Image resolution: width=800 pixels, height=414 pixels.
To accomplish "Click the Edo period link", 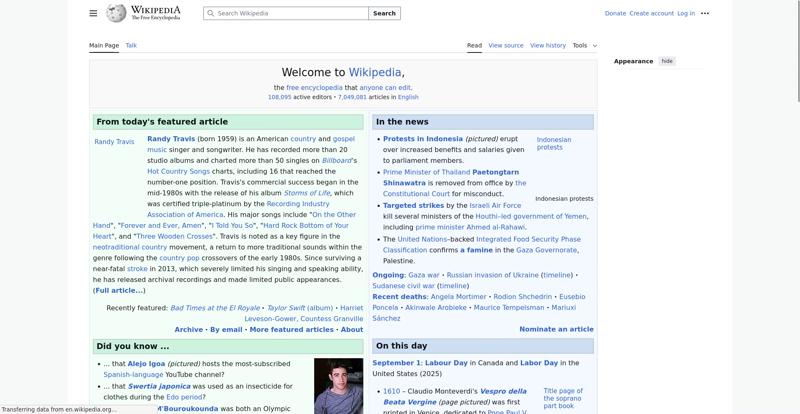I will pos(184,397).
